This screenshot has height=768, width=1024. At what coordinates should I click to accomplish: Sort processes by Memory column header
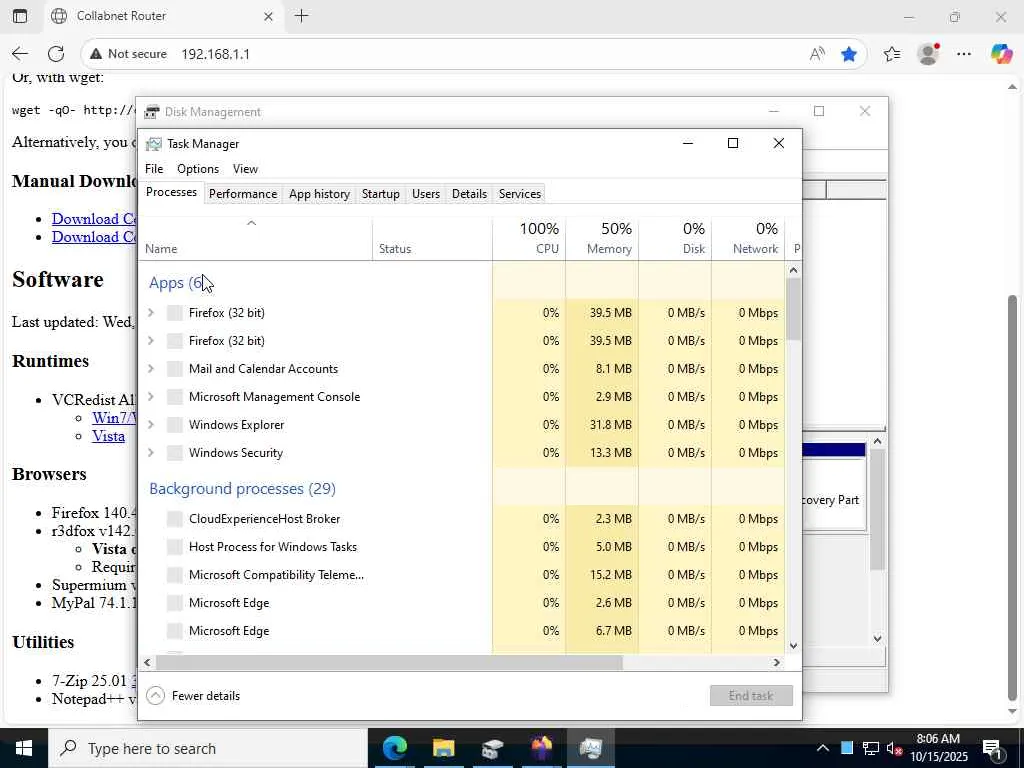point(602,238)
